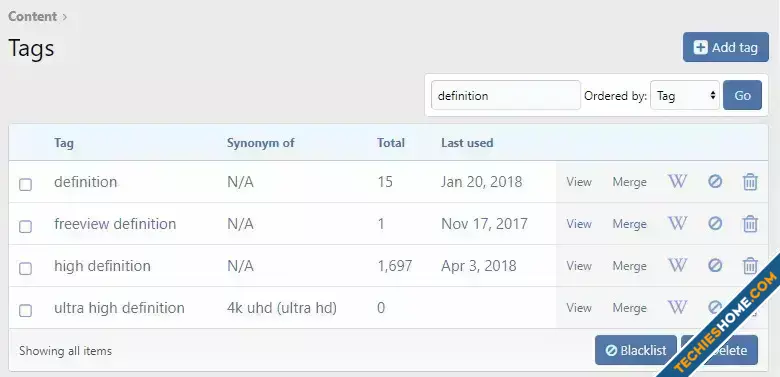The height and width of the screenshot is (377, 780).
Task: View the definition tag
Action: click(x=579, y=182)
